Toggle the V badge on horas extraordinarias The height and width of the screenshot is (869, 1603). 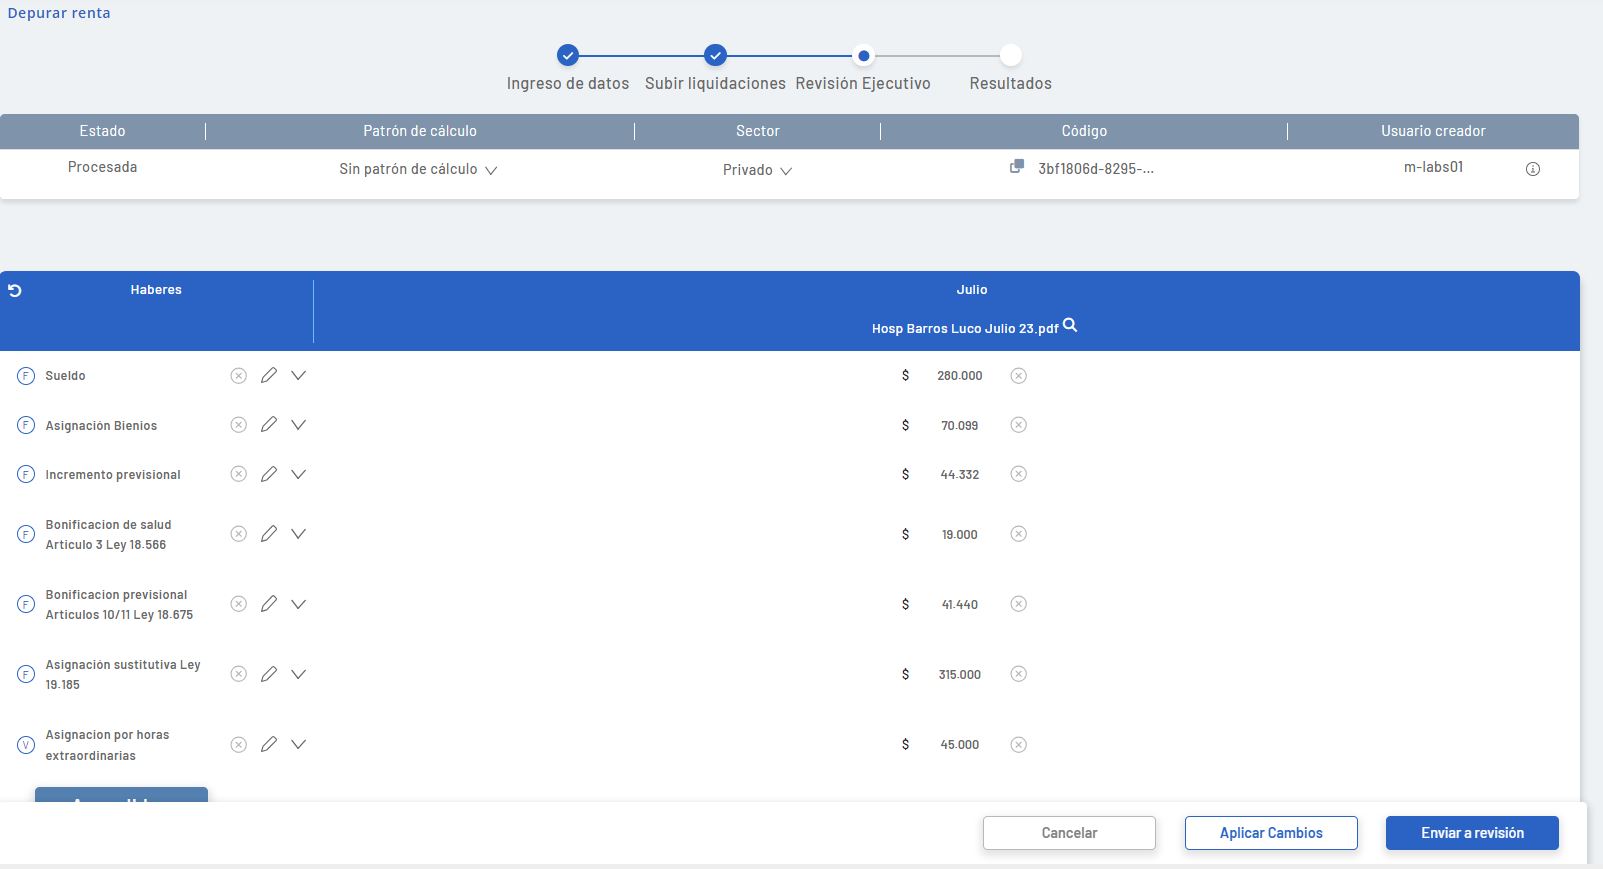coord(26,745)
